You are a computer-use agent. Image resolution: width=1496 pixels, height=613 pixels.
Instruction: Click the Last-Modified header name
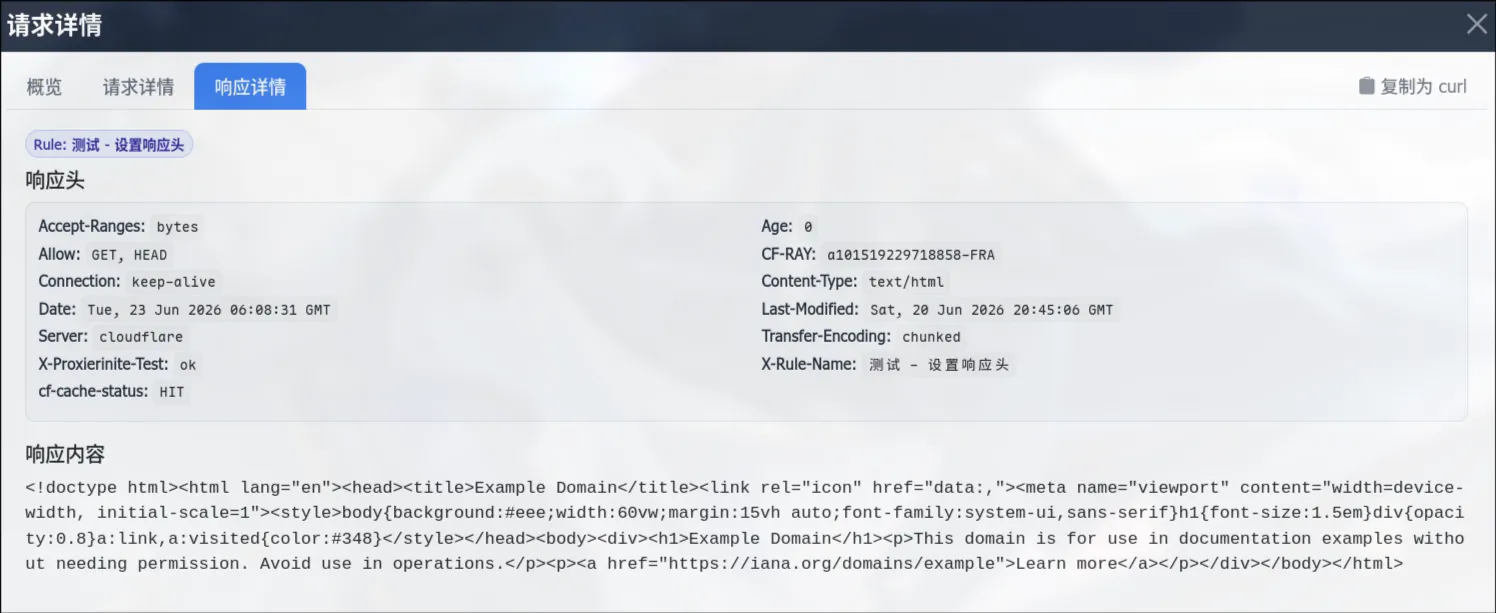click(x=810, y=309)
